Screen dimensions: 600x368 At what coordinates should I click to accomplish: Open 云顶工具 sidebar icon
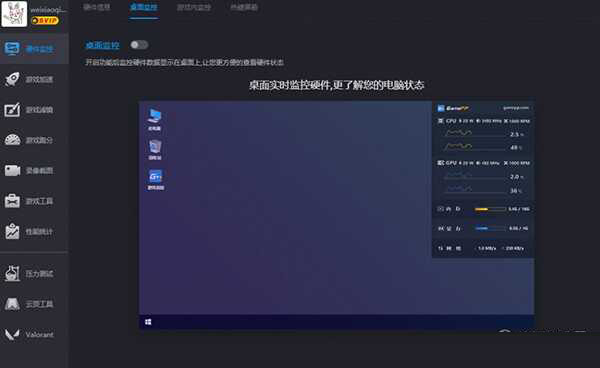click(x=12, y=304)
